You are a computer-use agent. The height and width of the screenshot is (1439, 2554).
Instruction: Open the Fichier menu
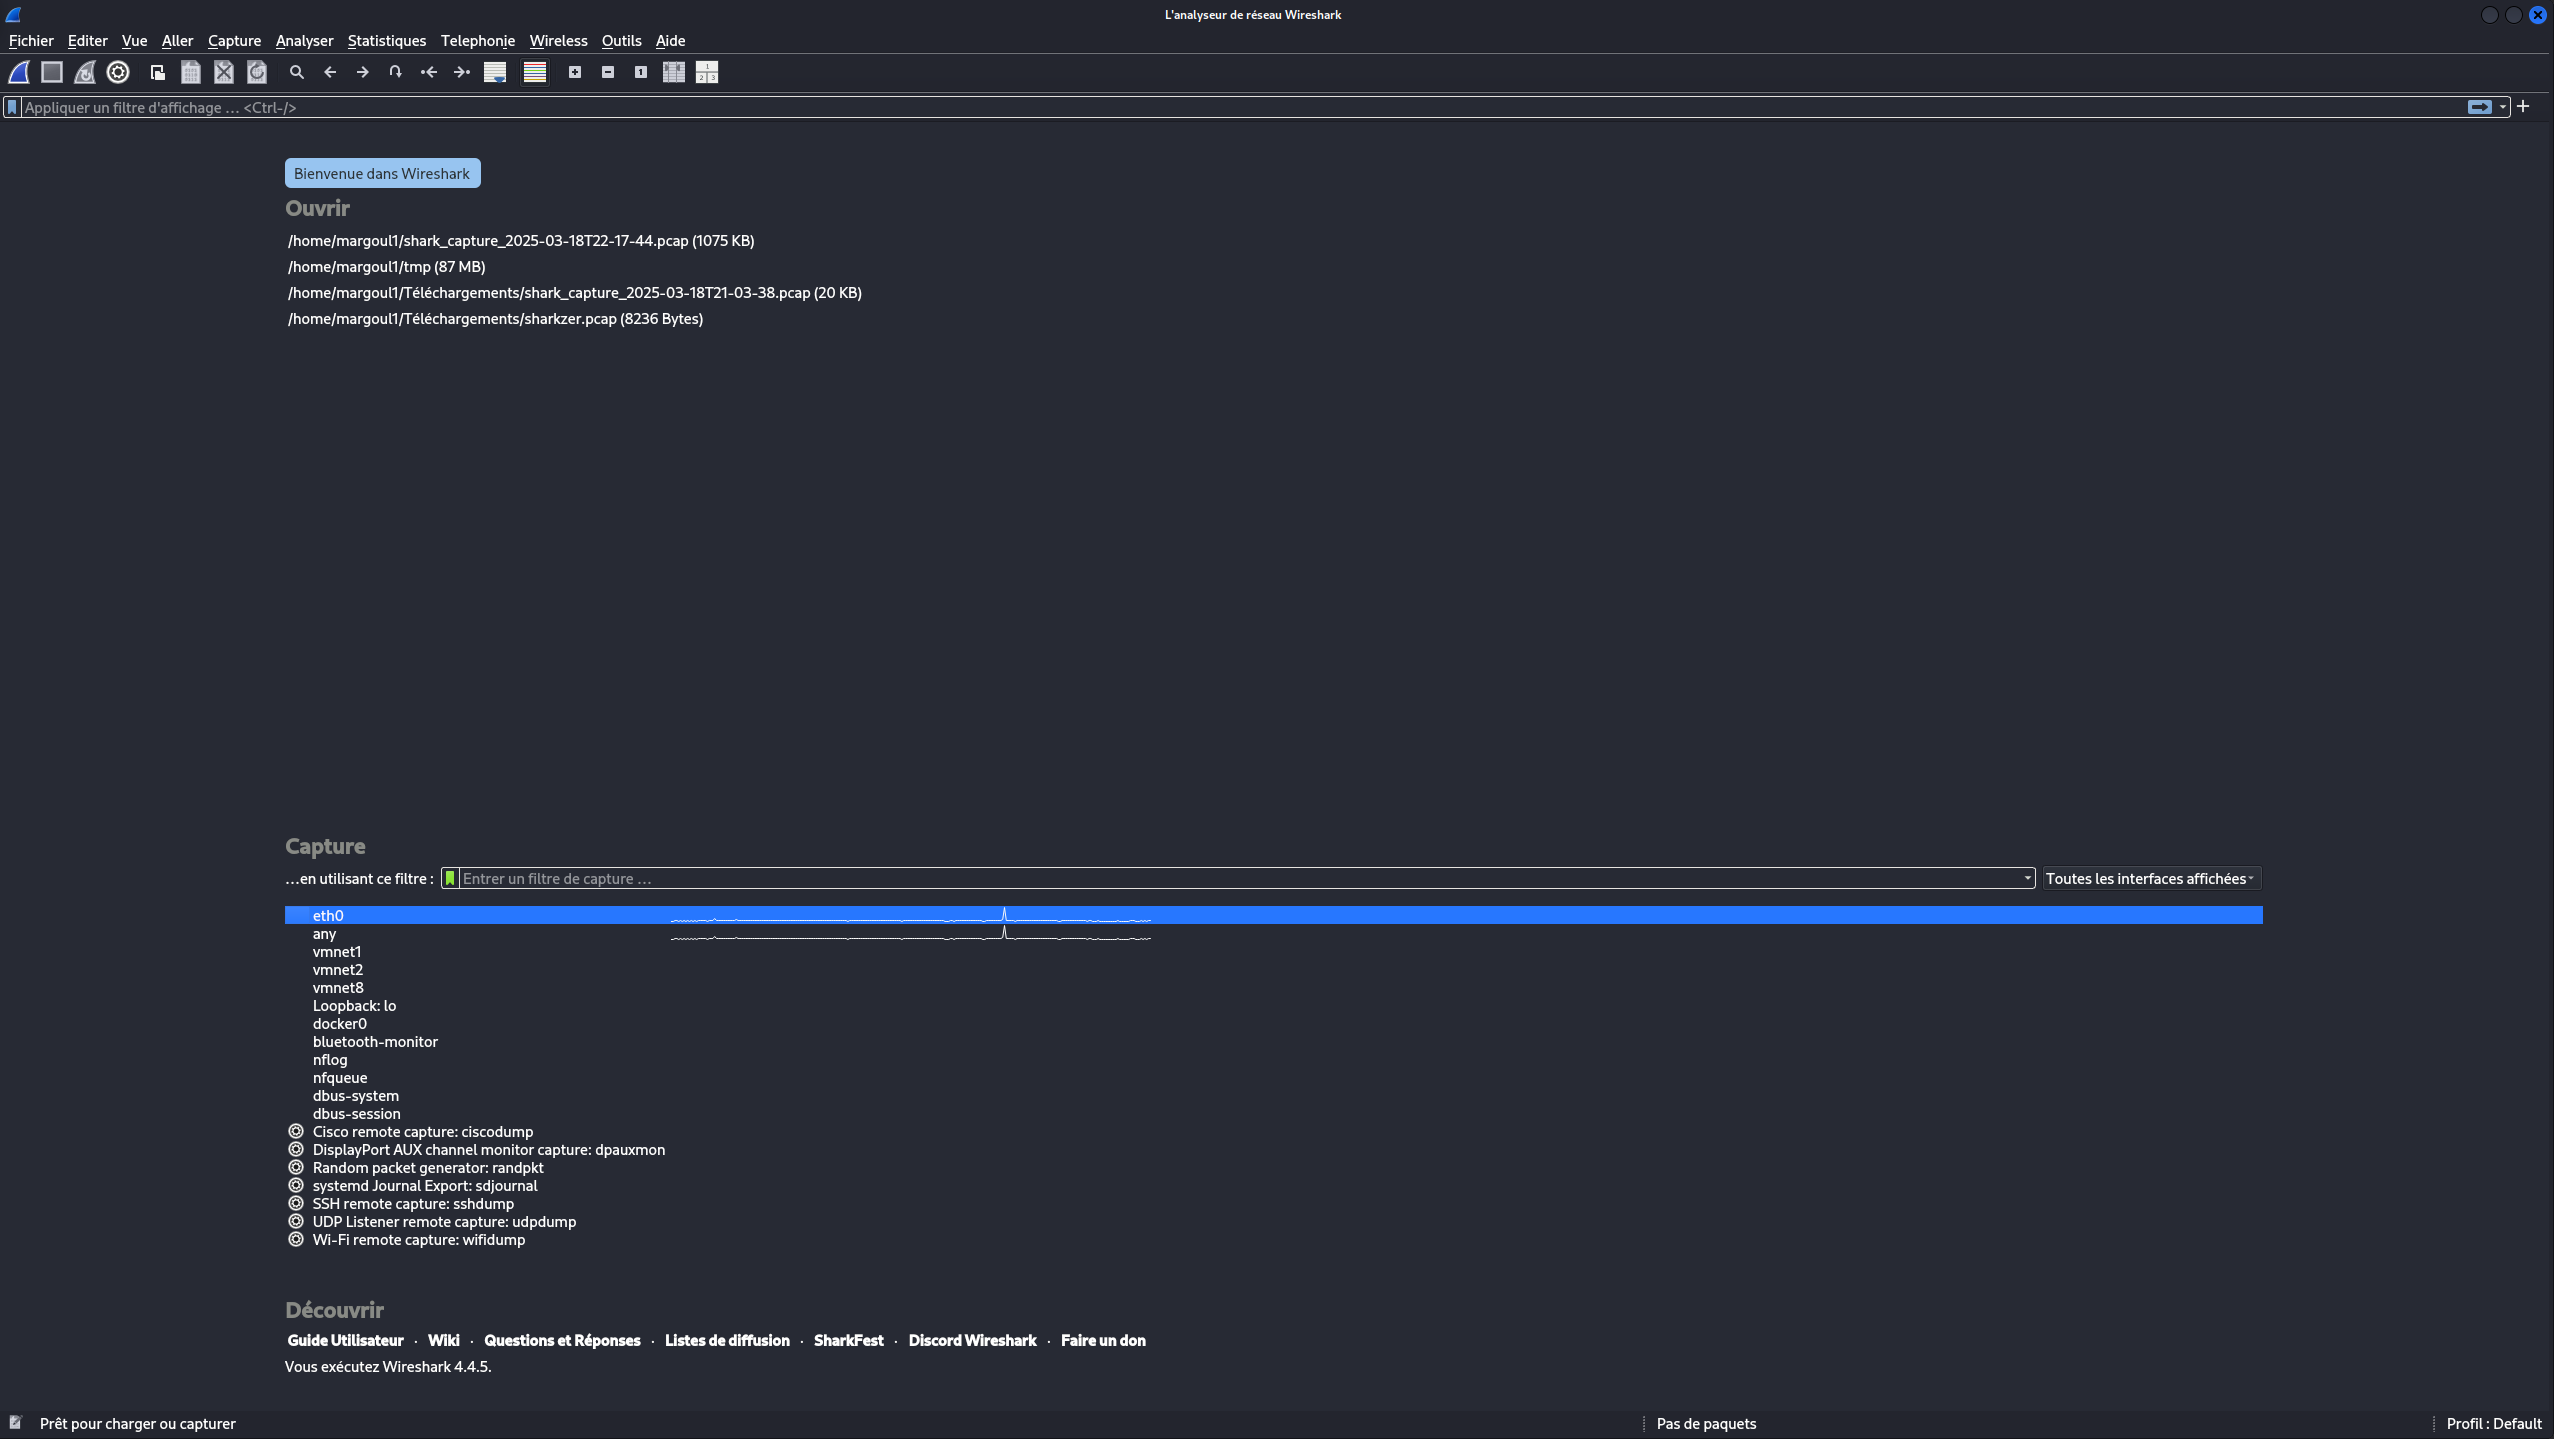pyautogui.click(x=31, y=41)
